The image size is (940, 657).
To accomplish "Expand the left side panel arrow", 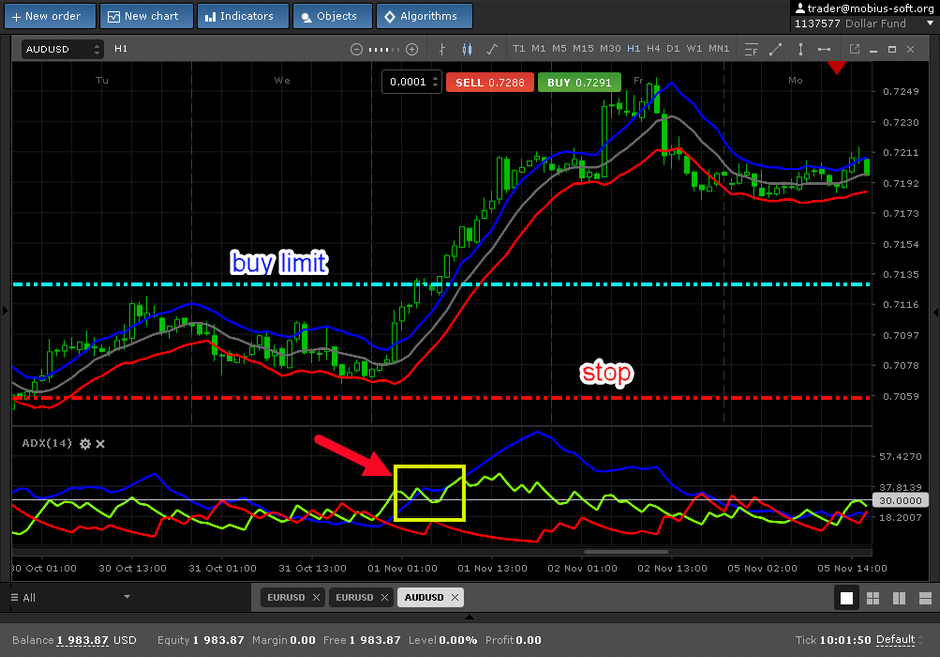I will 5,311.
